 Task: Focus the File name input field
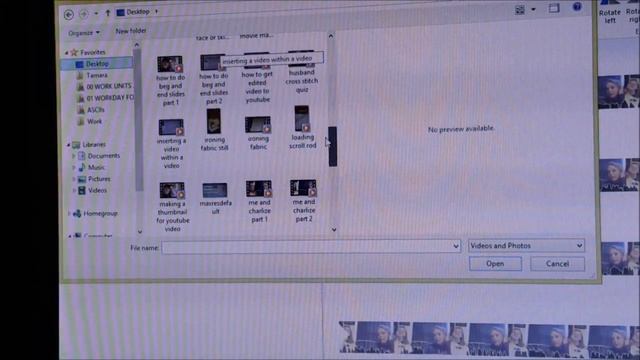click(307, 247)
